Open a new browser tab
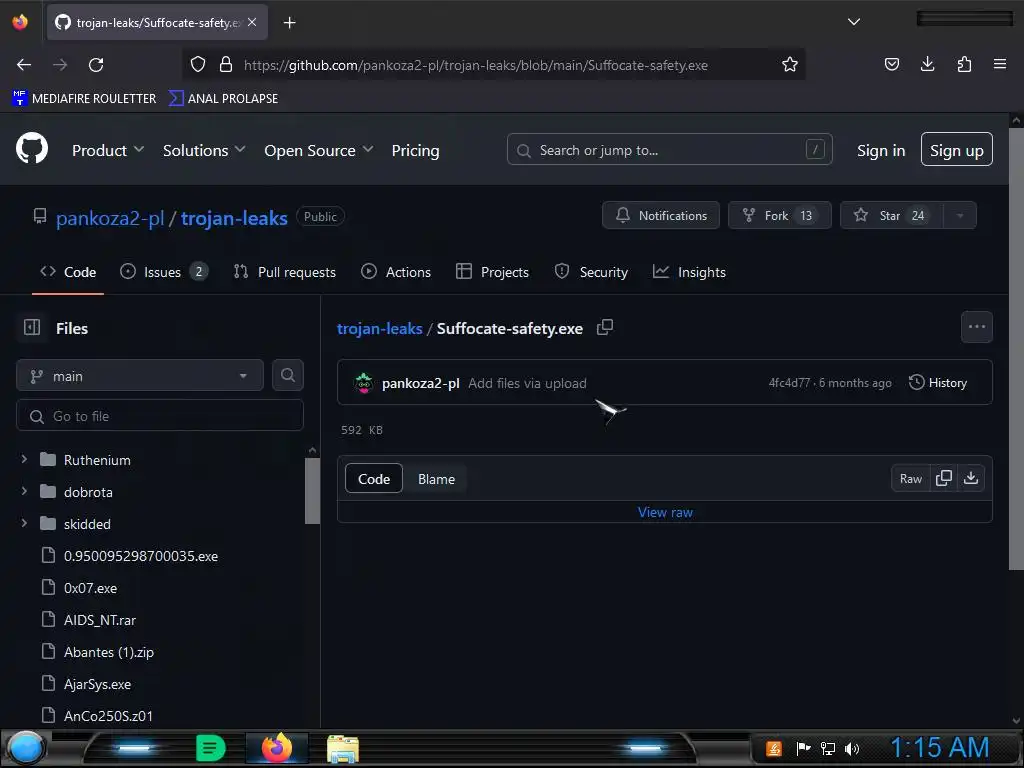The height and width of the screenshot is (768, 1024). (x=289, y=23)
